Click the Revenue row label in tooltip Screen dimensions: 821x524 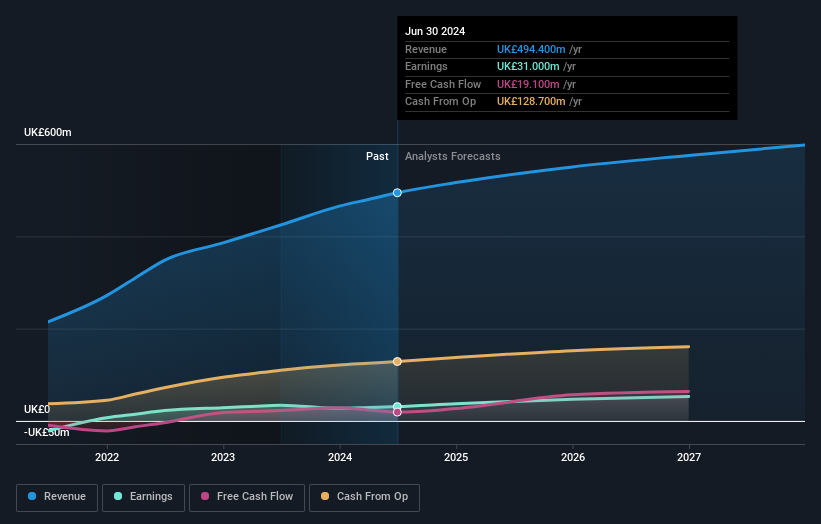pyautogui.click(x=426, y=49)
